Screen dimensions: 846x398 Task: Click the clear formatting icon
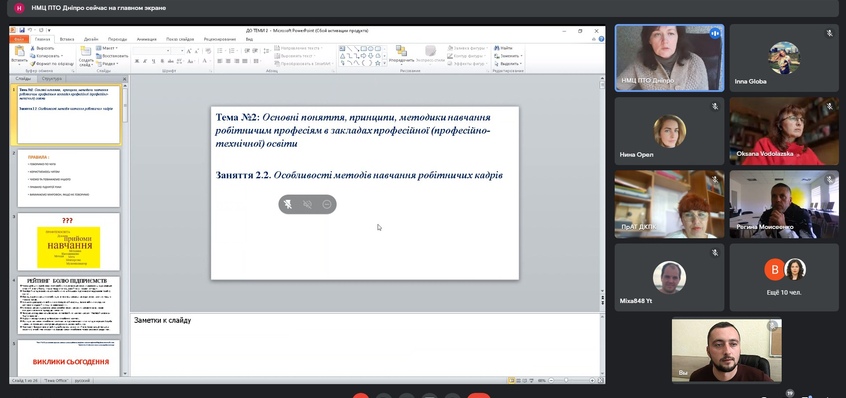tap(208, 51)
